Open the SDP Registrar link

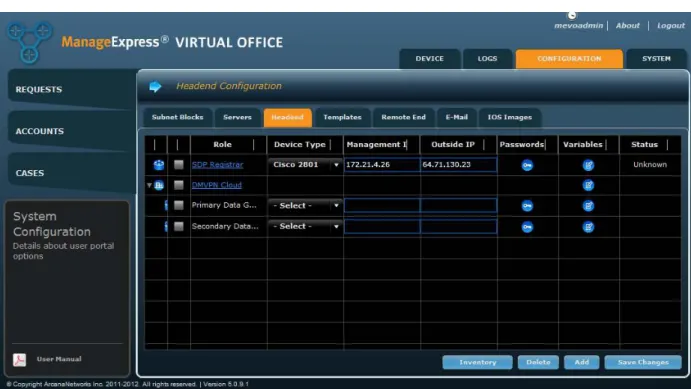[x=217, y=165]
